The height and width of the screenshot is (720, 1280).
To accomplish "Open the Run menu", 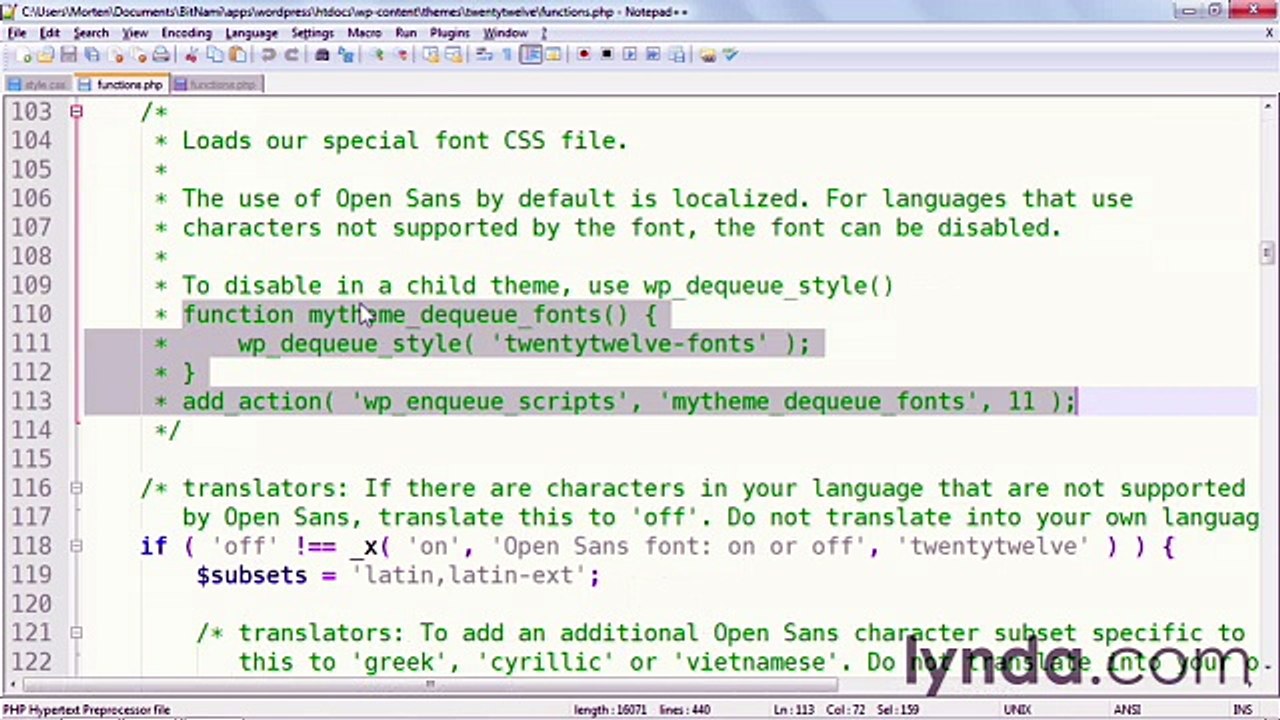I will (405, 33).
